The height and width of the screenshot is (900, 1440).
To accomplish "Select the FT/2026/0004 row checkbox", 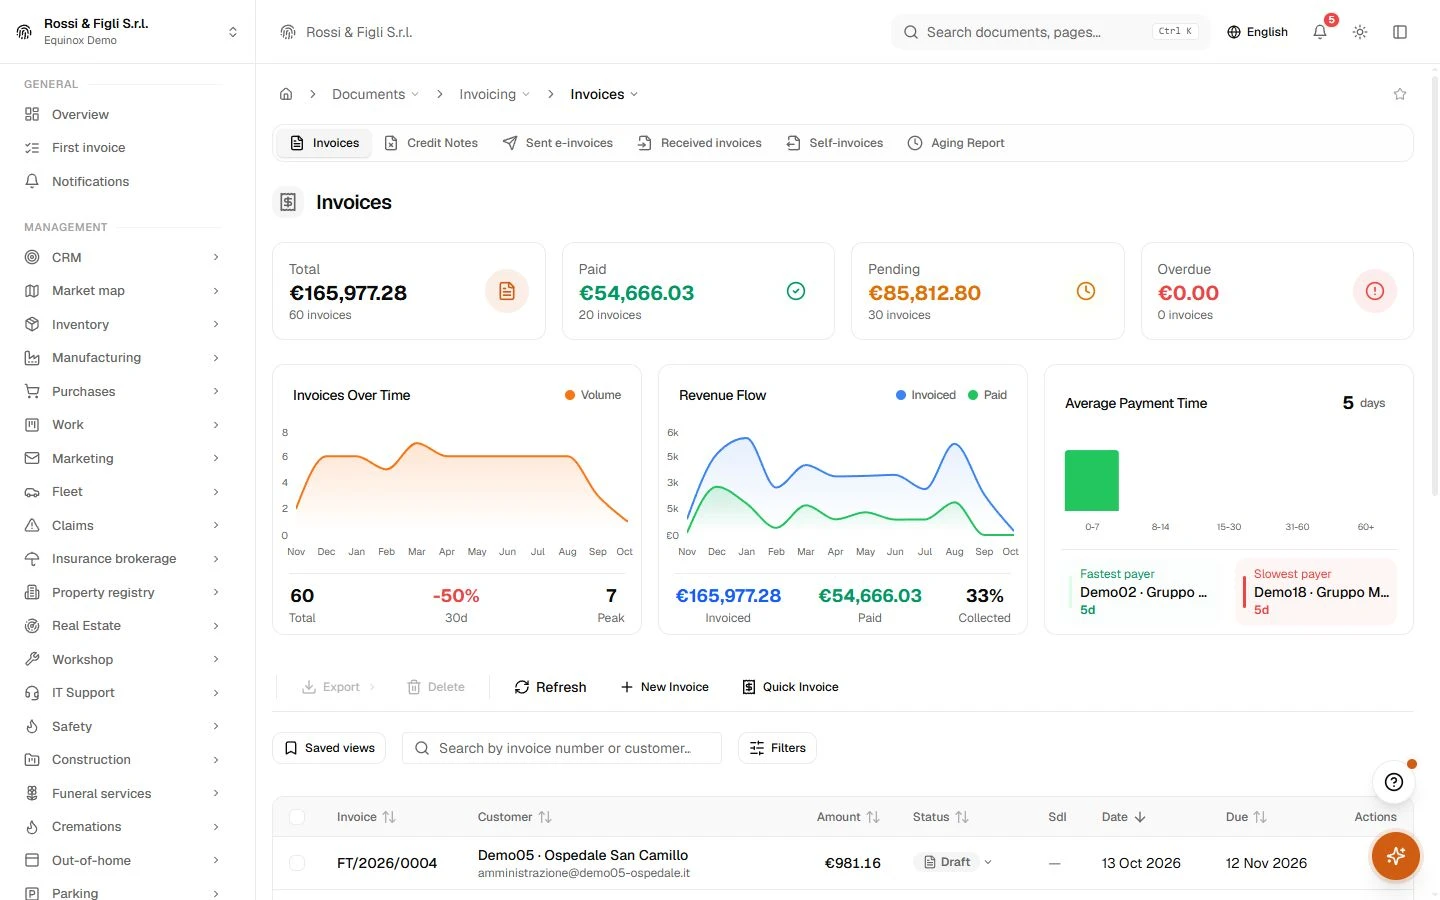I will [x=297, y=863].
